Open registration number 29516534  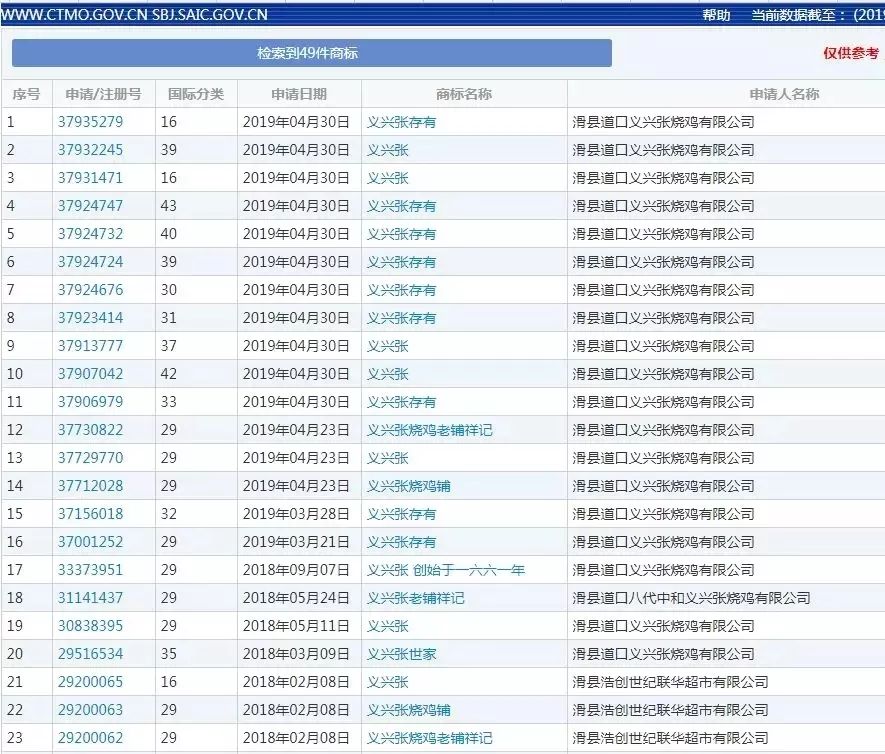(90, 654)
